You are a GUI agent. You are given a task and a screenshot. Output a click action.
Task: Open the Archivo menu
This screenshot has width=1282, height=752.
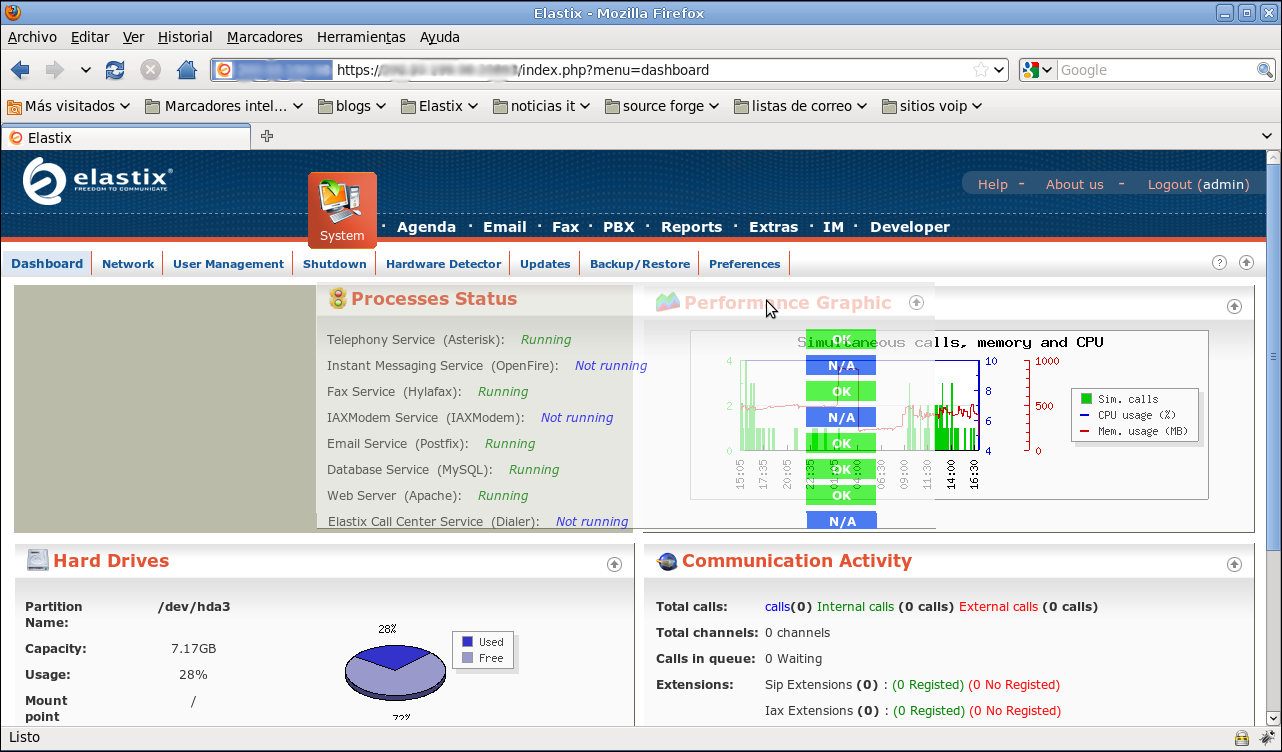coord(32,37)
